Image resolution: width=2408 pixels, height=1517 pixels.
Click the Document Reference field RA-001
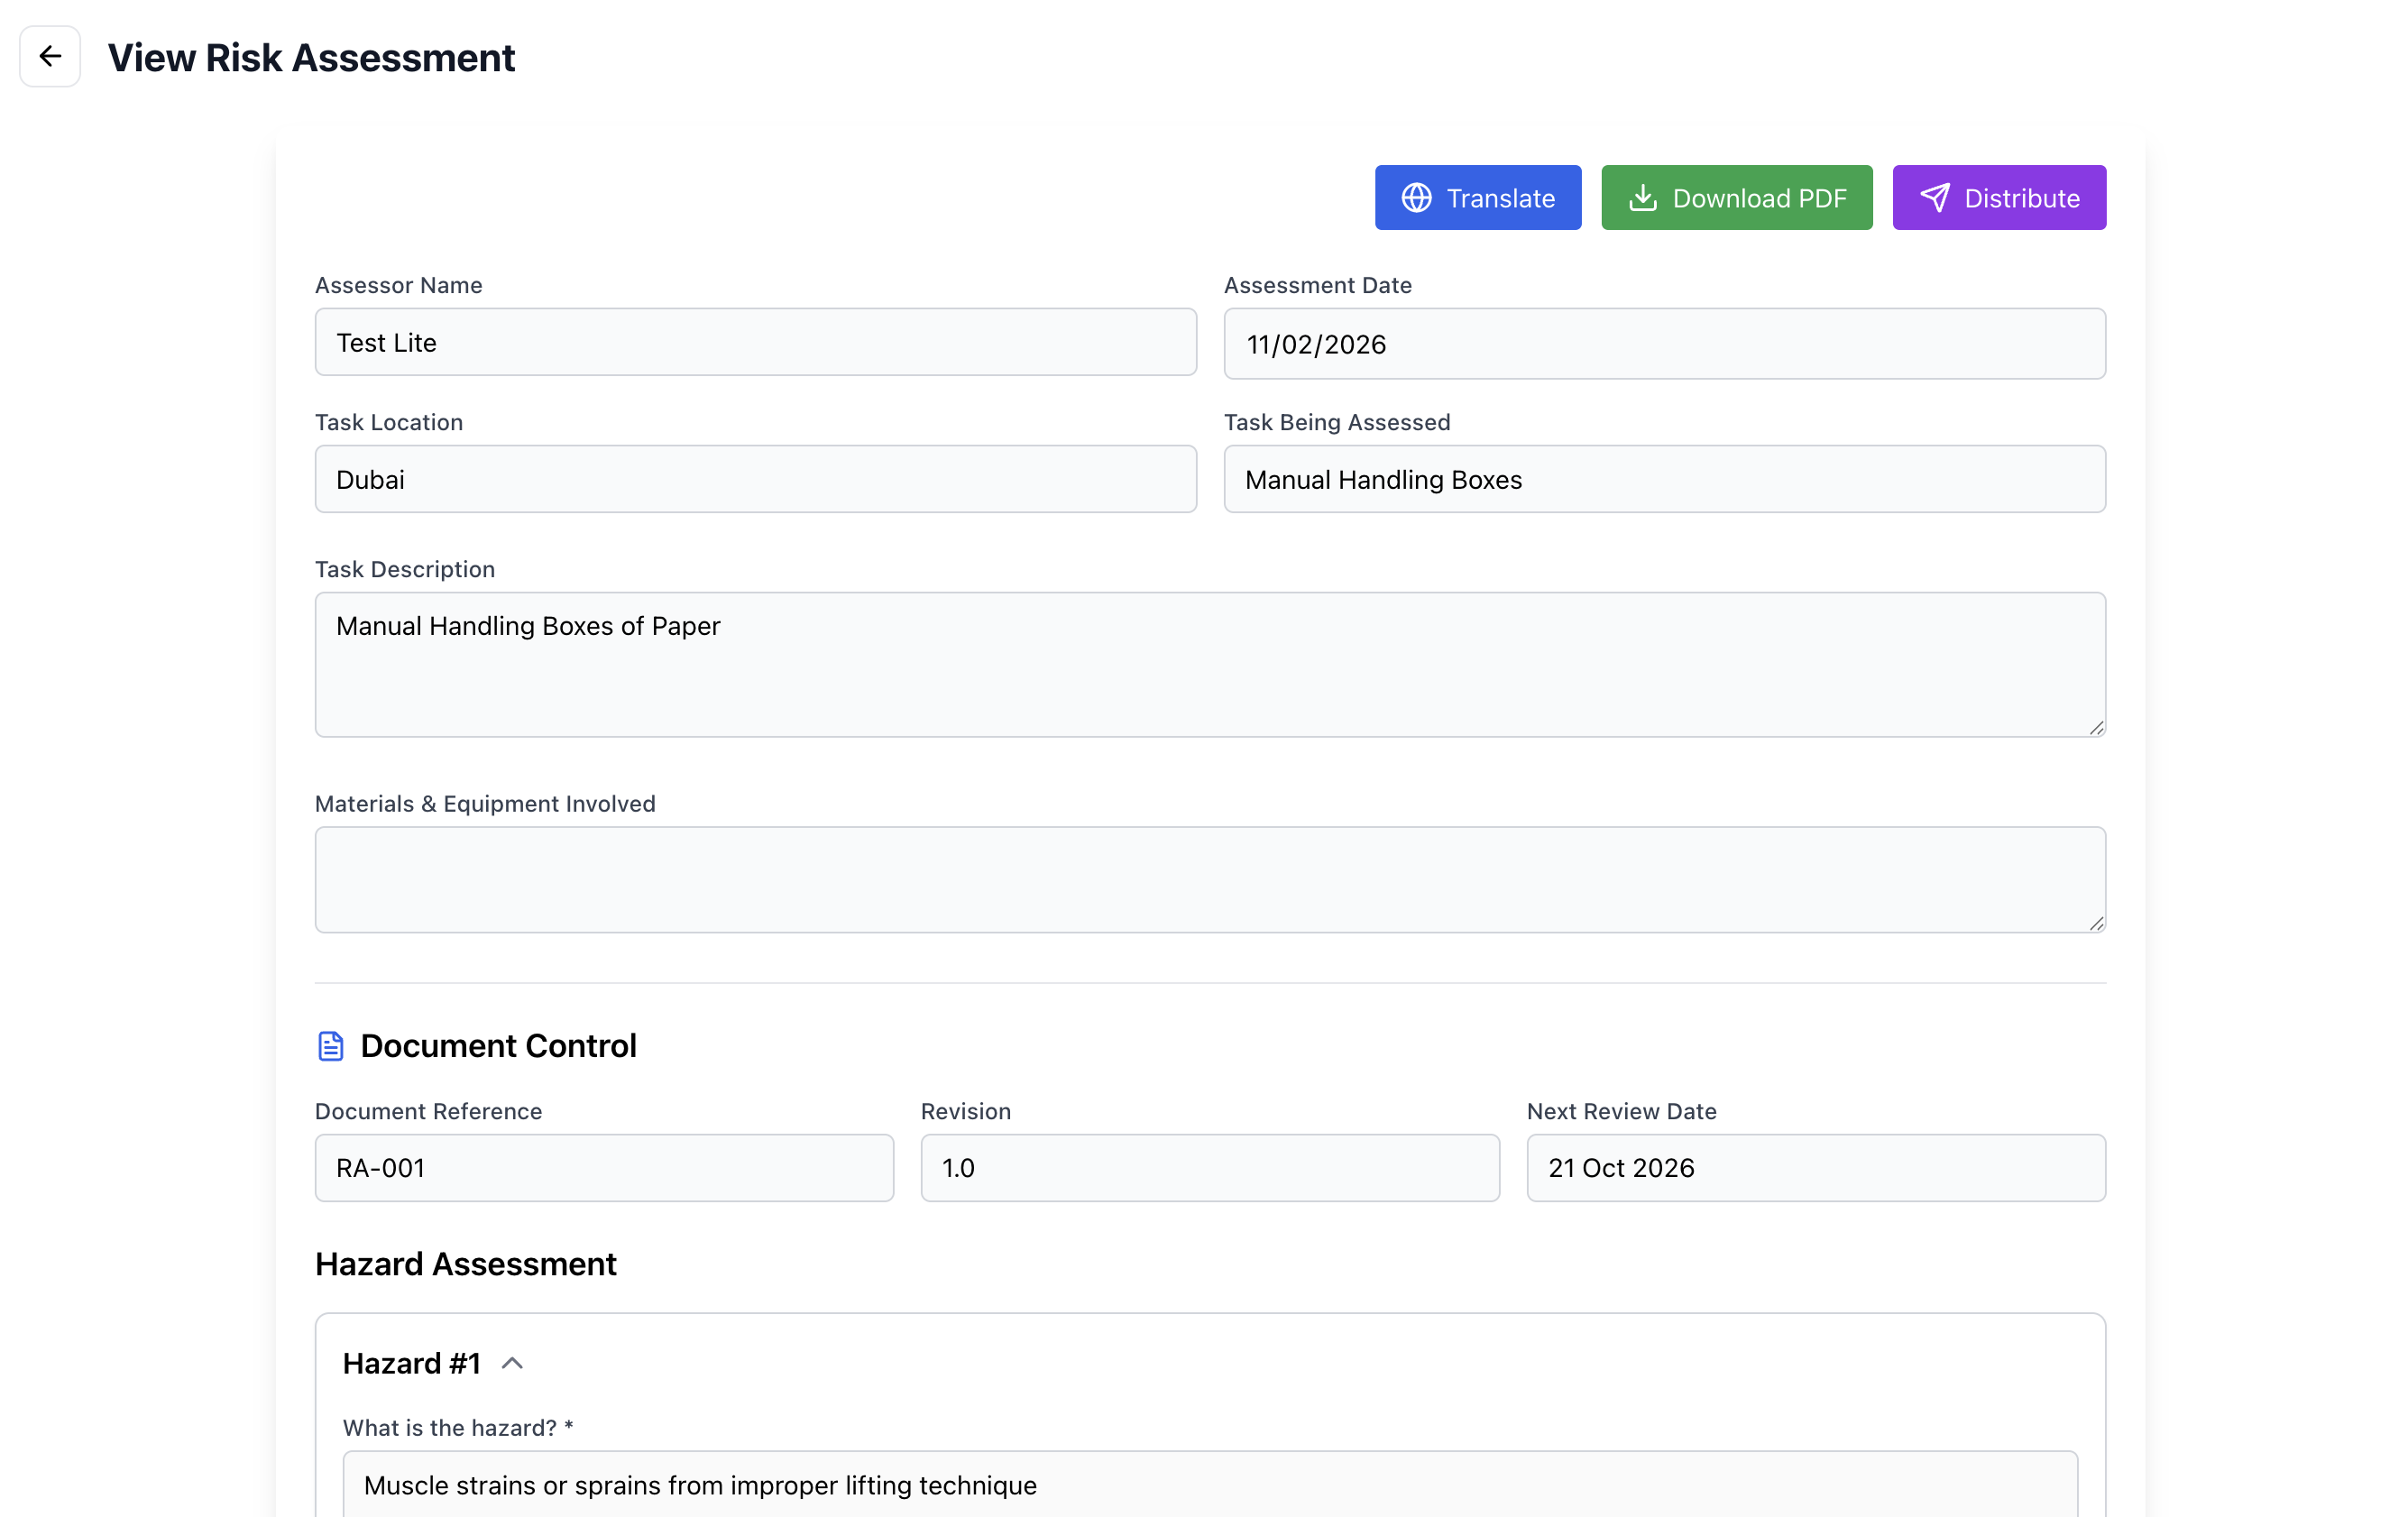pyautogui.click(x=604, y=1168)
